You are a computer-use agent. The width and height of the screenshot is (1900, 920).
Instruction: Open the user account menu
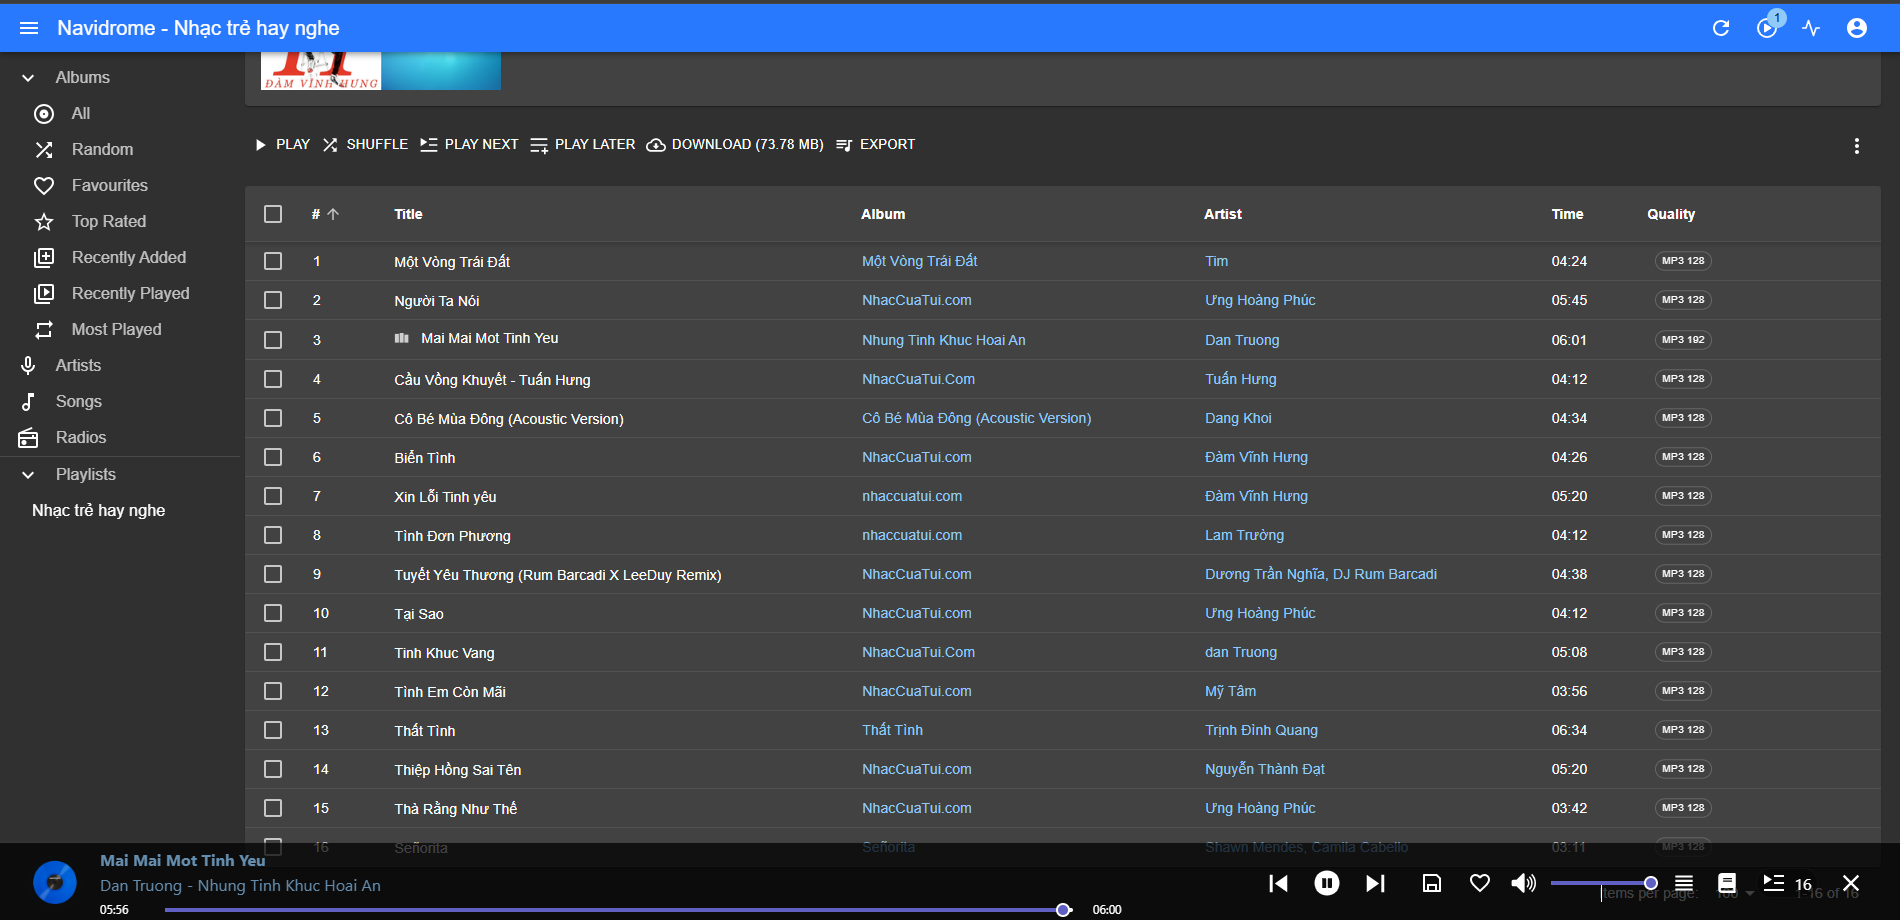coord(1856,28)
